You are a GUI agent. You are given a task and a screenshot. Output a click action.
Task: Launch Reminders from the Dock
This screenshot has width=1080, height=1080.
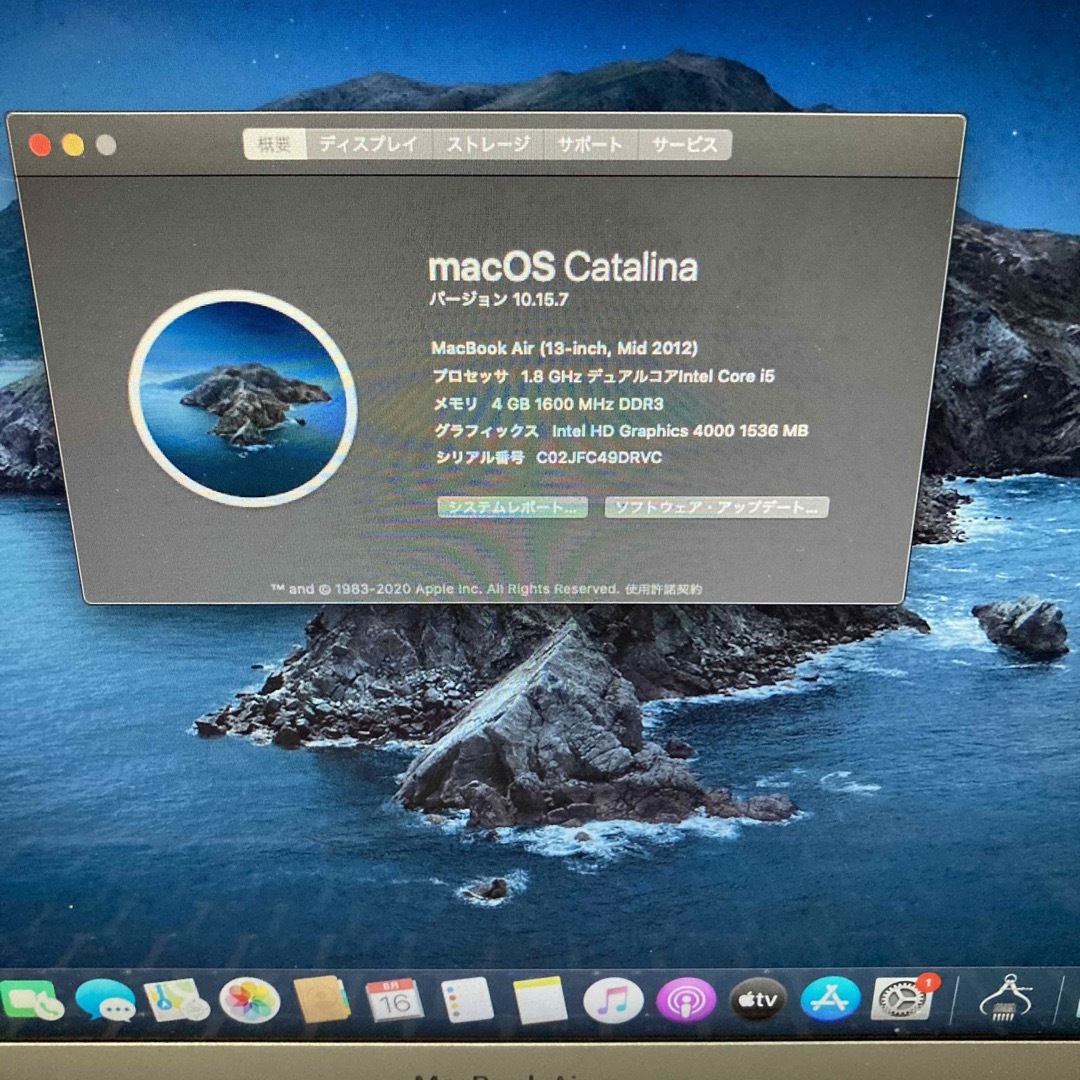coord(468,1000)
